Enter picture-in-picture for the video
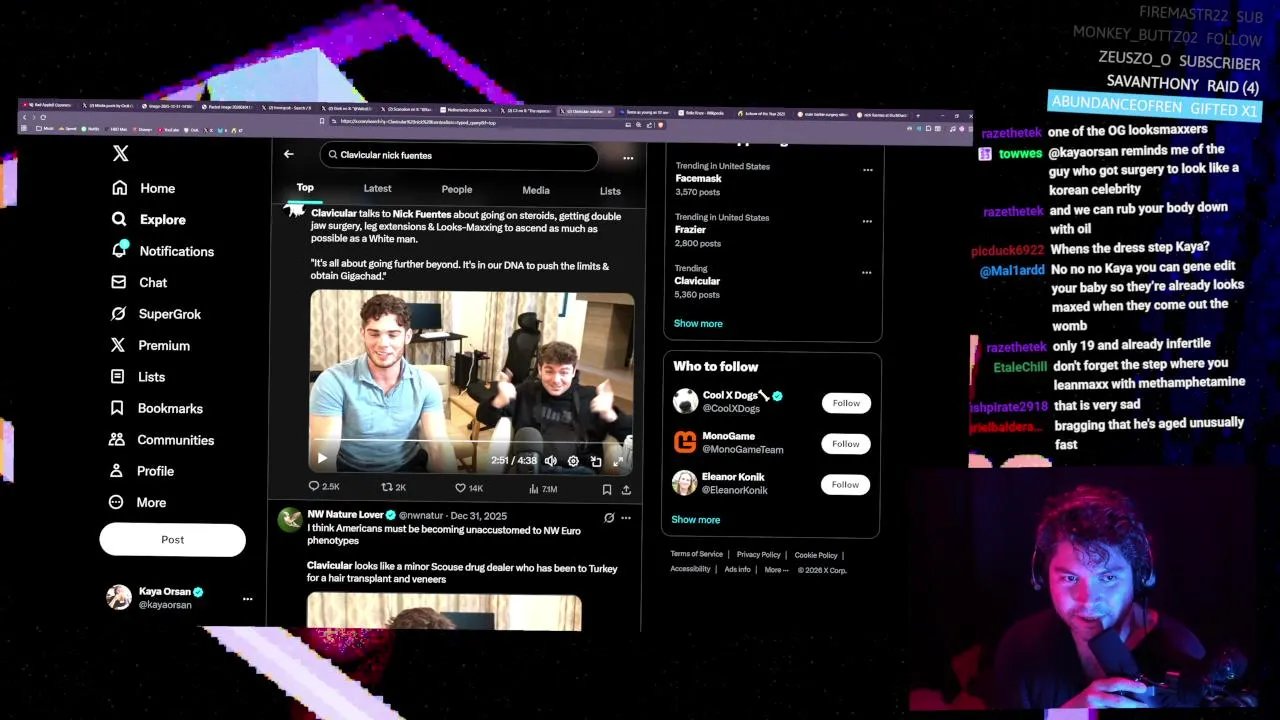The image size is (1280, 720). click(596, 461)
